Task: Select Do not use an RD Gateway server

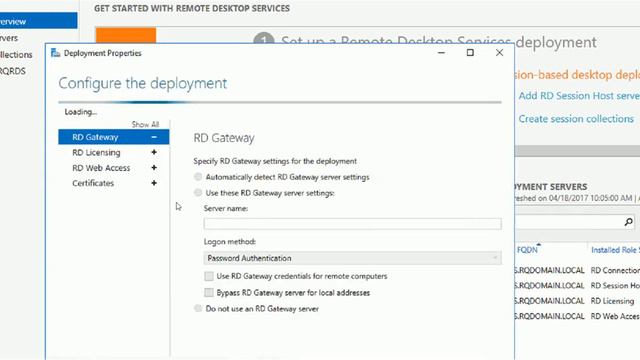Action: [x=198, y=309]
